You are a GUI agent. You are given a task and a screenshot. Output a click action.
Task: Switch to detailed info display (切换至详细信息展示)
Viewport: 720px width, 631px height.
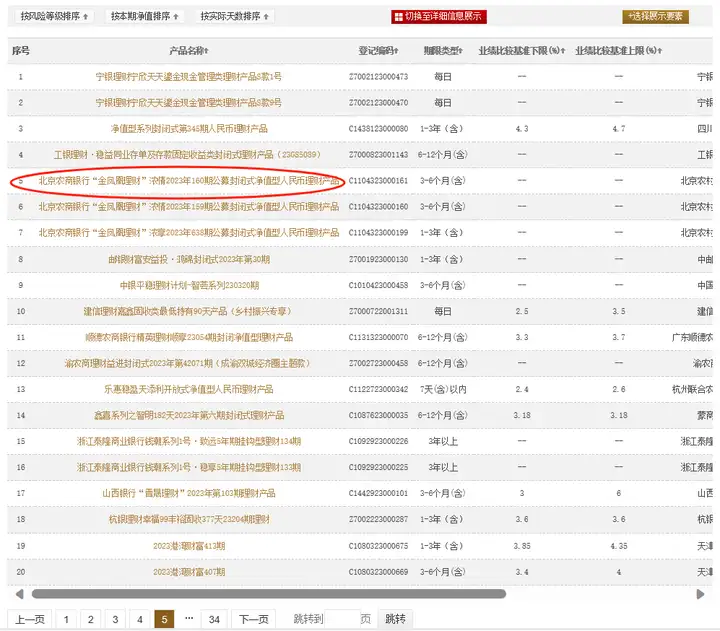pos(439,17)
